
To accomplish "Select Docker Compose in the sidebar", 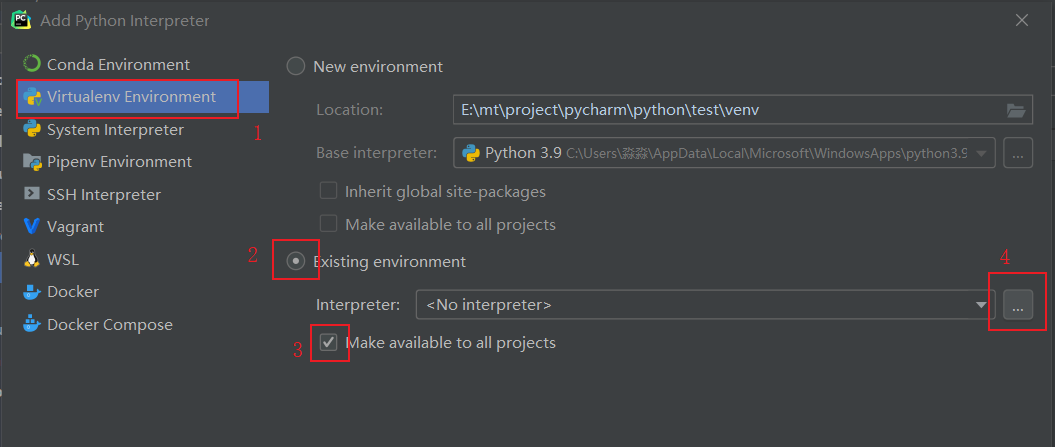I will (109, 324).
